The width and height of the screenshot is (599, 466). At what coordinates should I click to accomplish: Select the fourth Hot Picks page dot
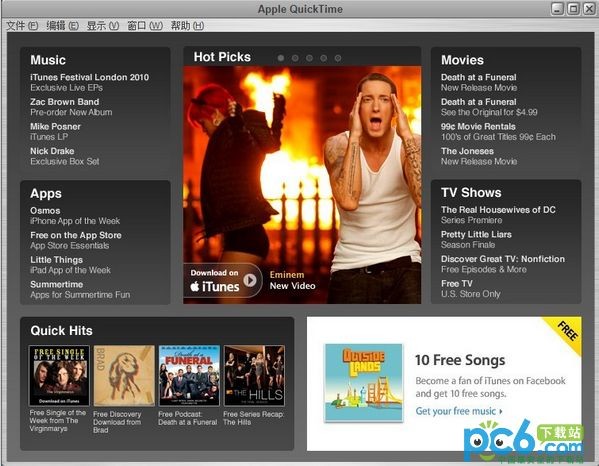click(324, 58)
